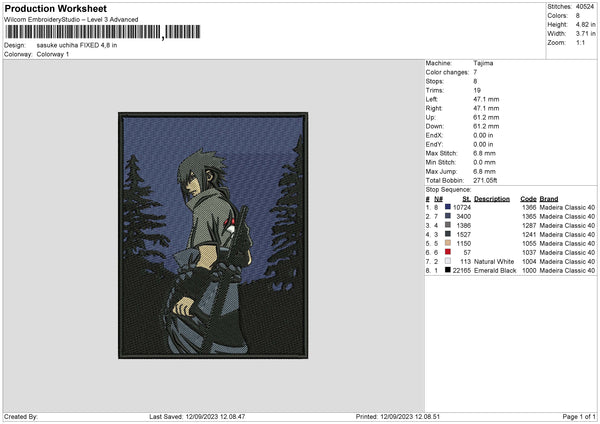Click the stitch count 1386 in row 3
The image size is (600, 424).
[x=464, y=225]
